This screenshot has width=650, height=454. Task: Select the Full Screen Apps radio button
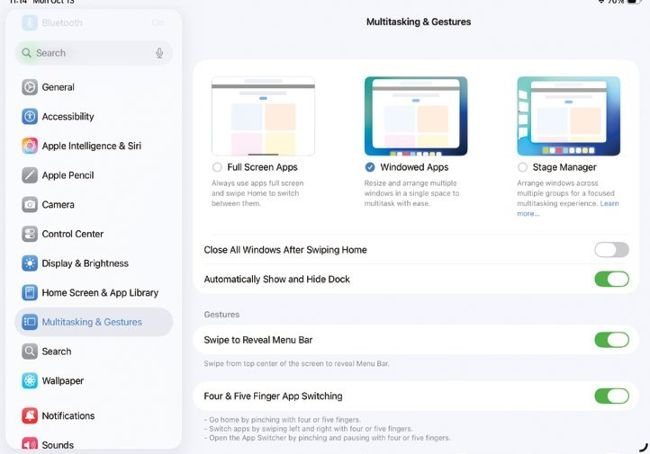click(x=217, y=167)
